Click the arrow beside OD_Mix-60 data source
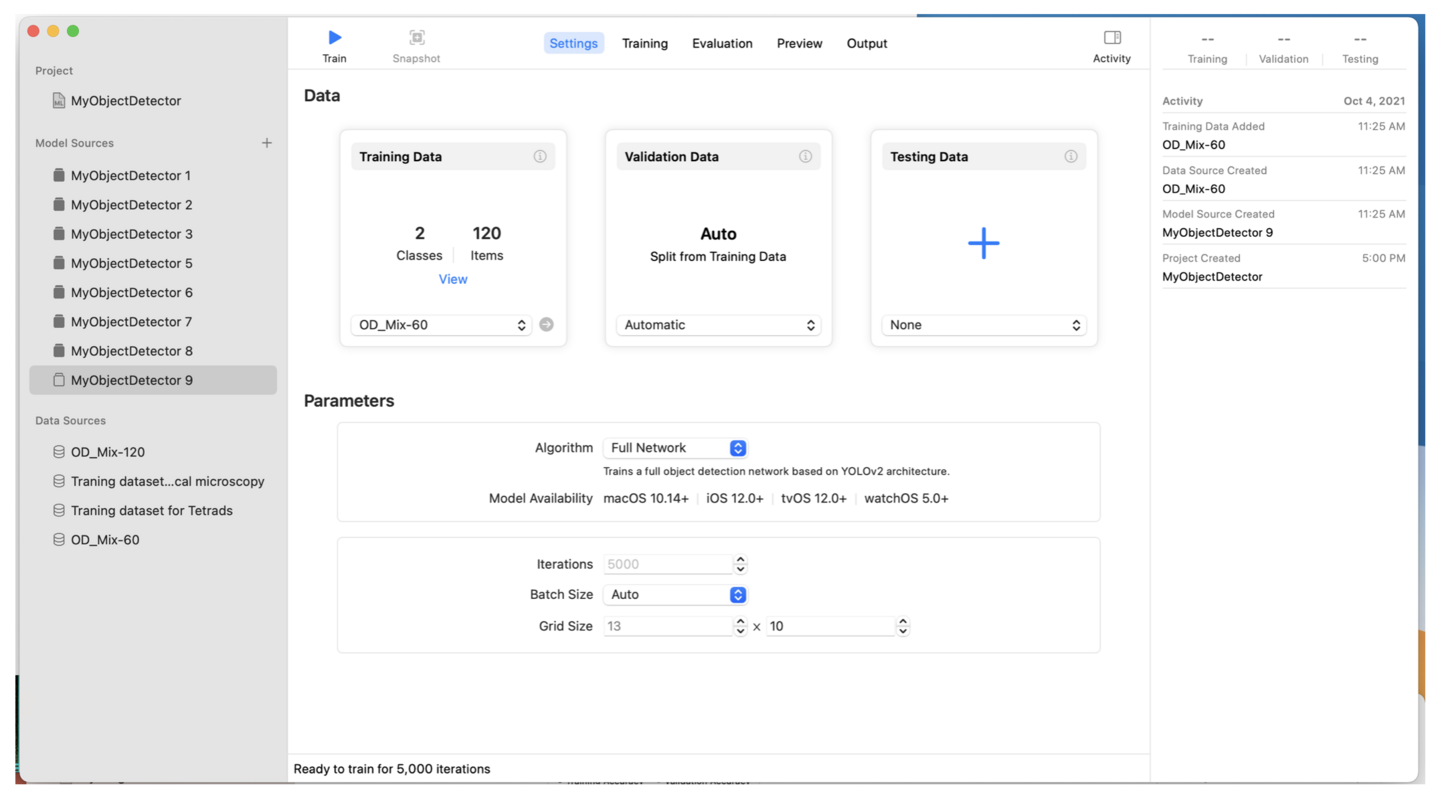 547,325
